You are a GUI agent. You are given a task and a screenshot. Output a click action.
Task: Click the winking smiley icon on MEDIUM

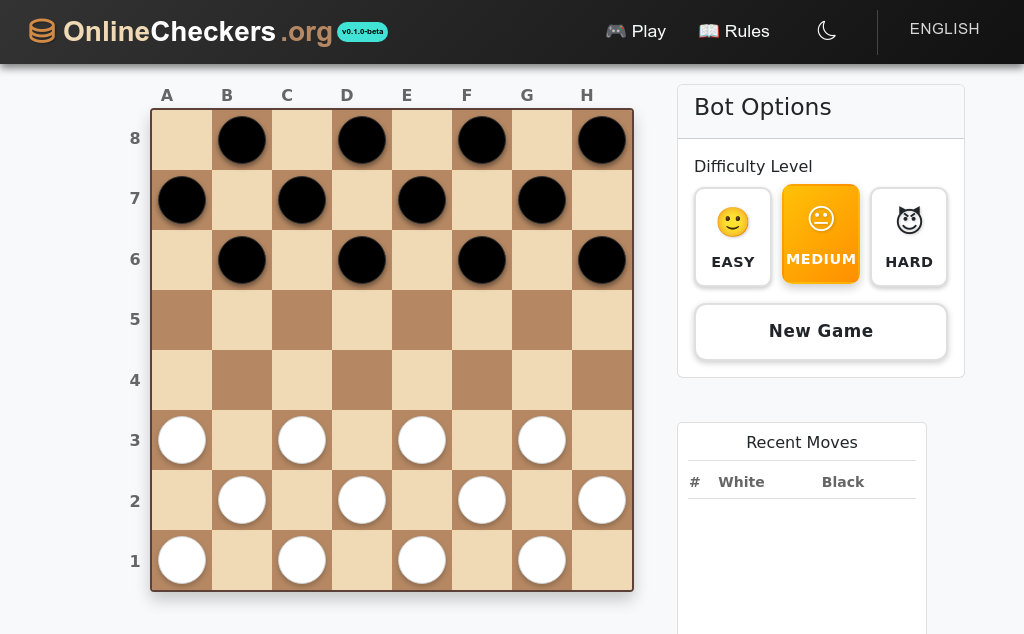[821, 220]
